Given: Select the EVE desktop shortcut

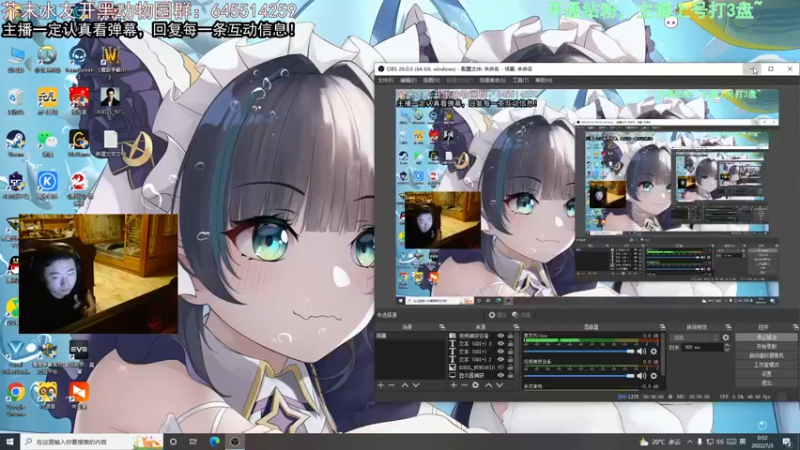Looking at the screenshot, I should click(79, 355).
